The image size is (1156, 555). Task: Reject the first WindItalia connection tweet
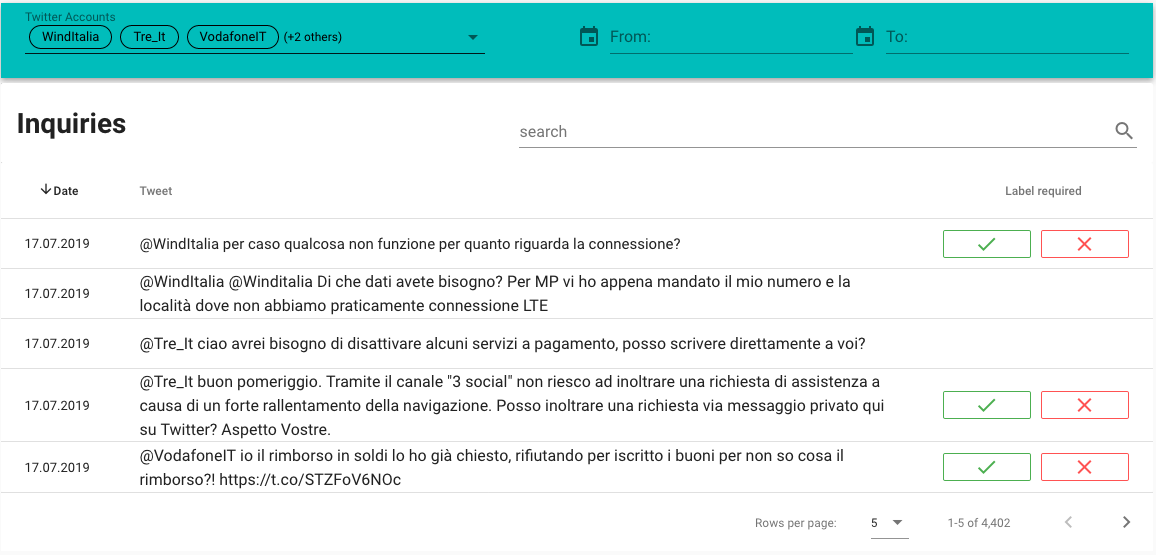pyautogui.click(x=1084, y=244)
